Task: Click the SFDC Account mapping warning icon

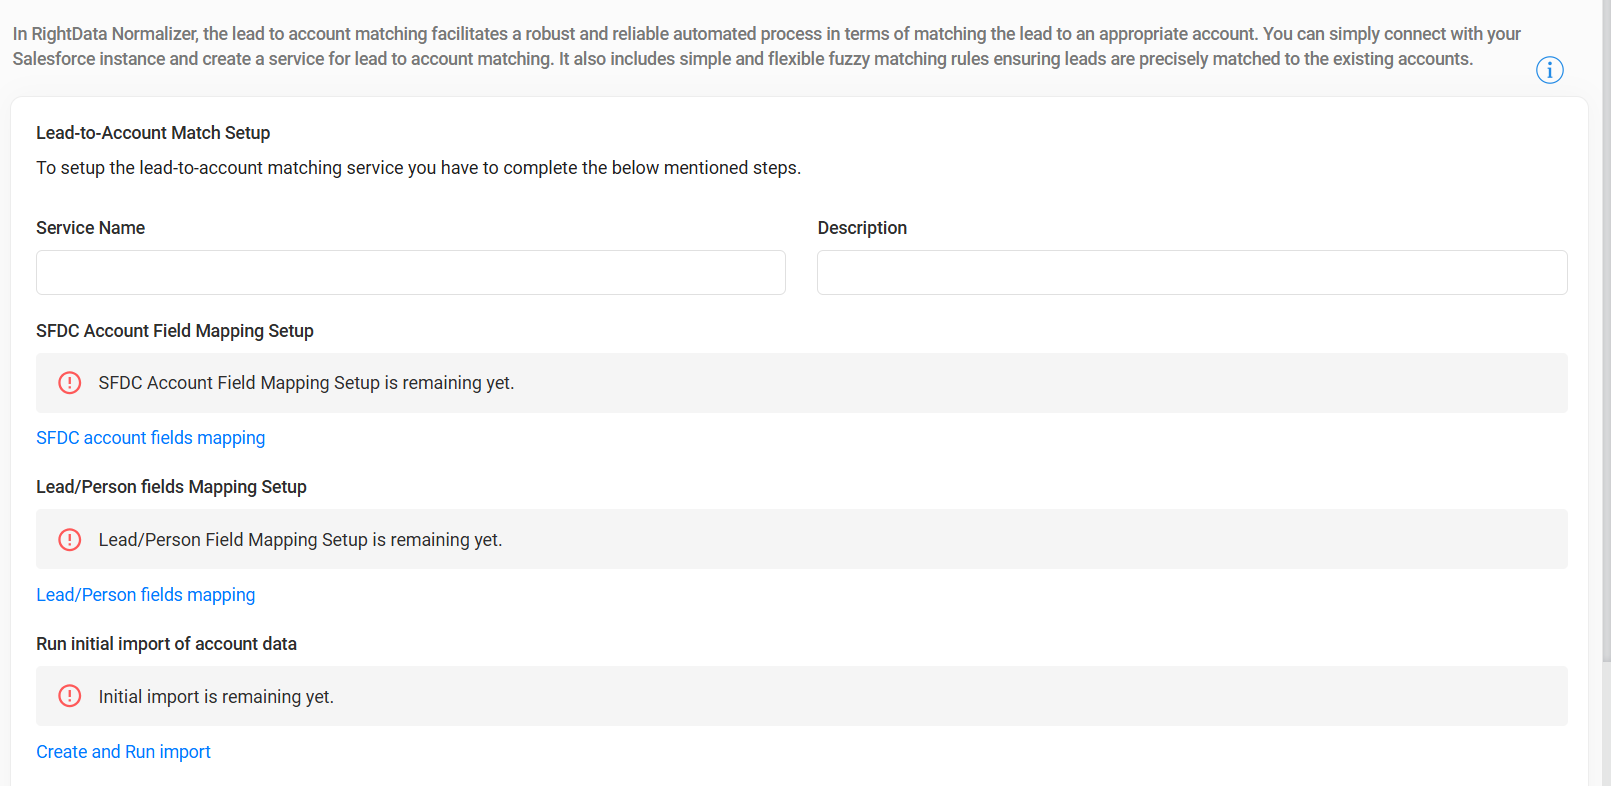Action: (x=69, y=383)
